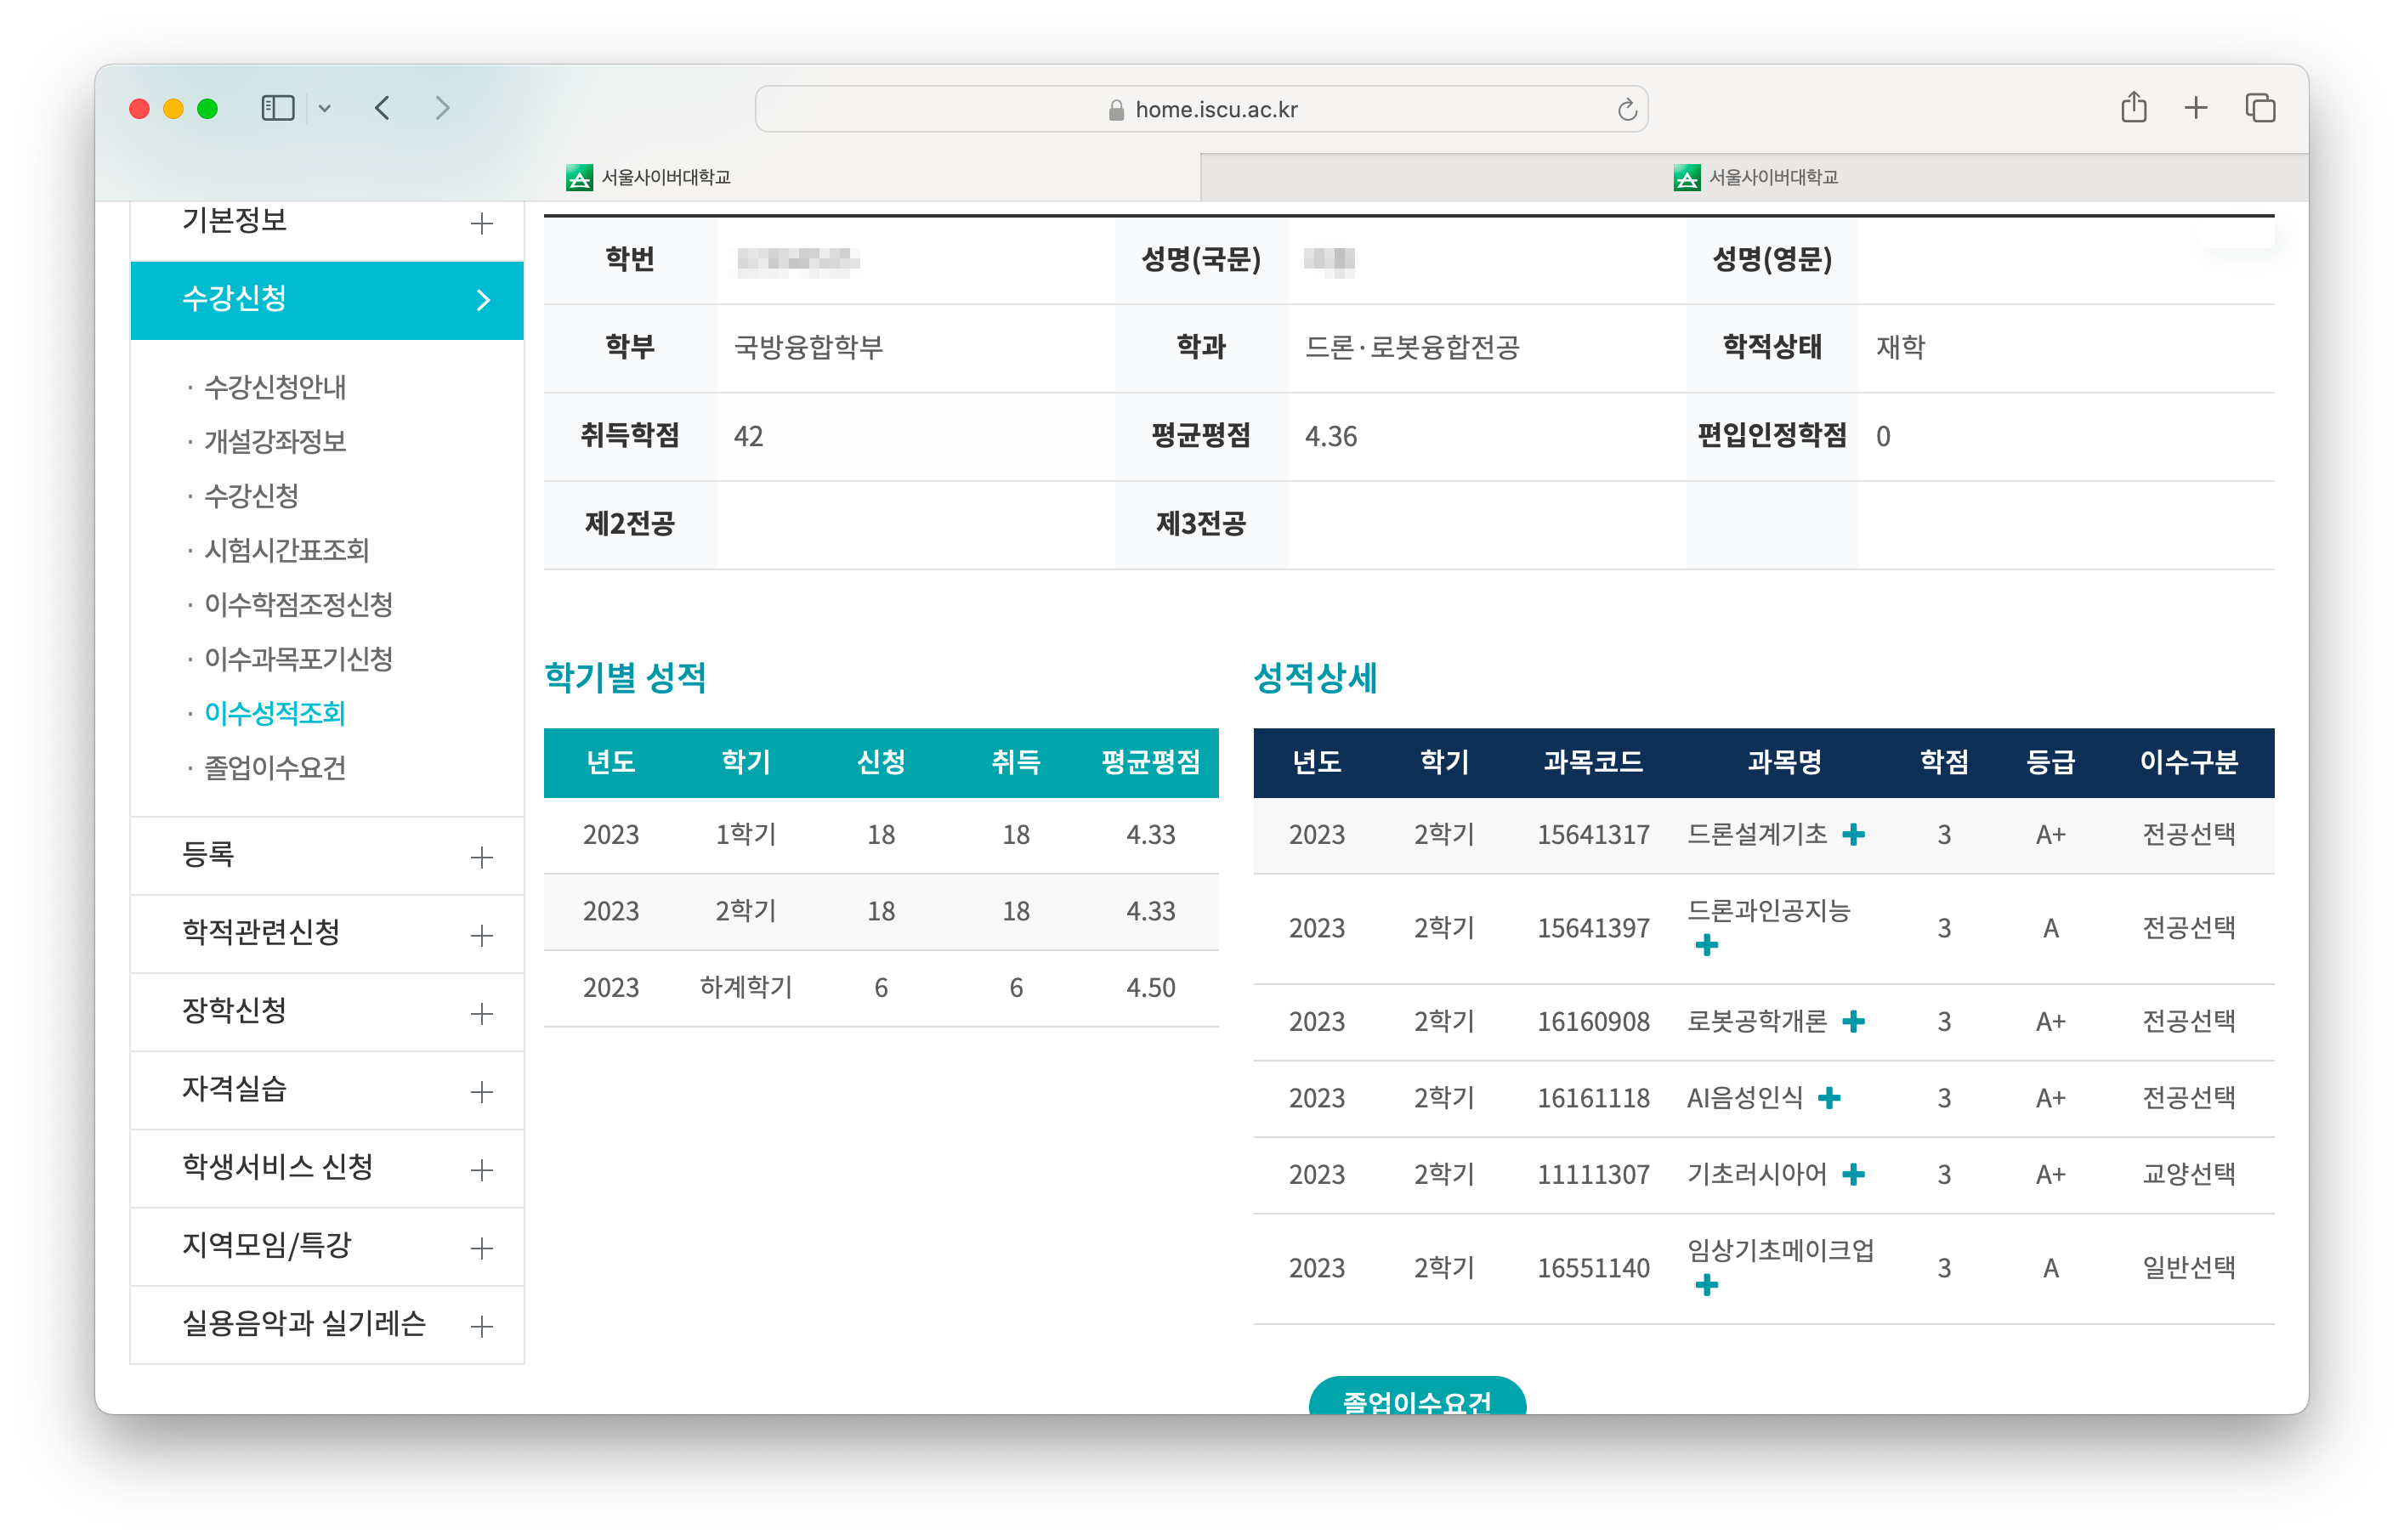This screenshot has height=1540, width=2404.
Task: Open the 수강신청 submenu link
Action: point(251,496)
